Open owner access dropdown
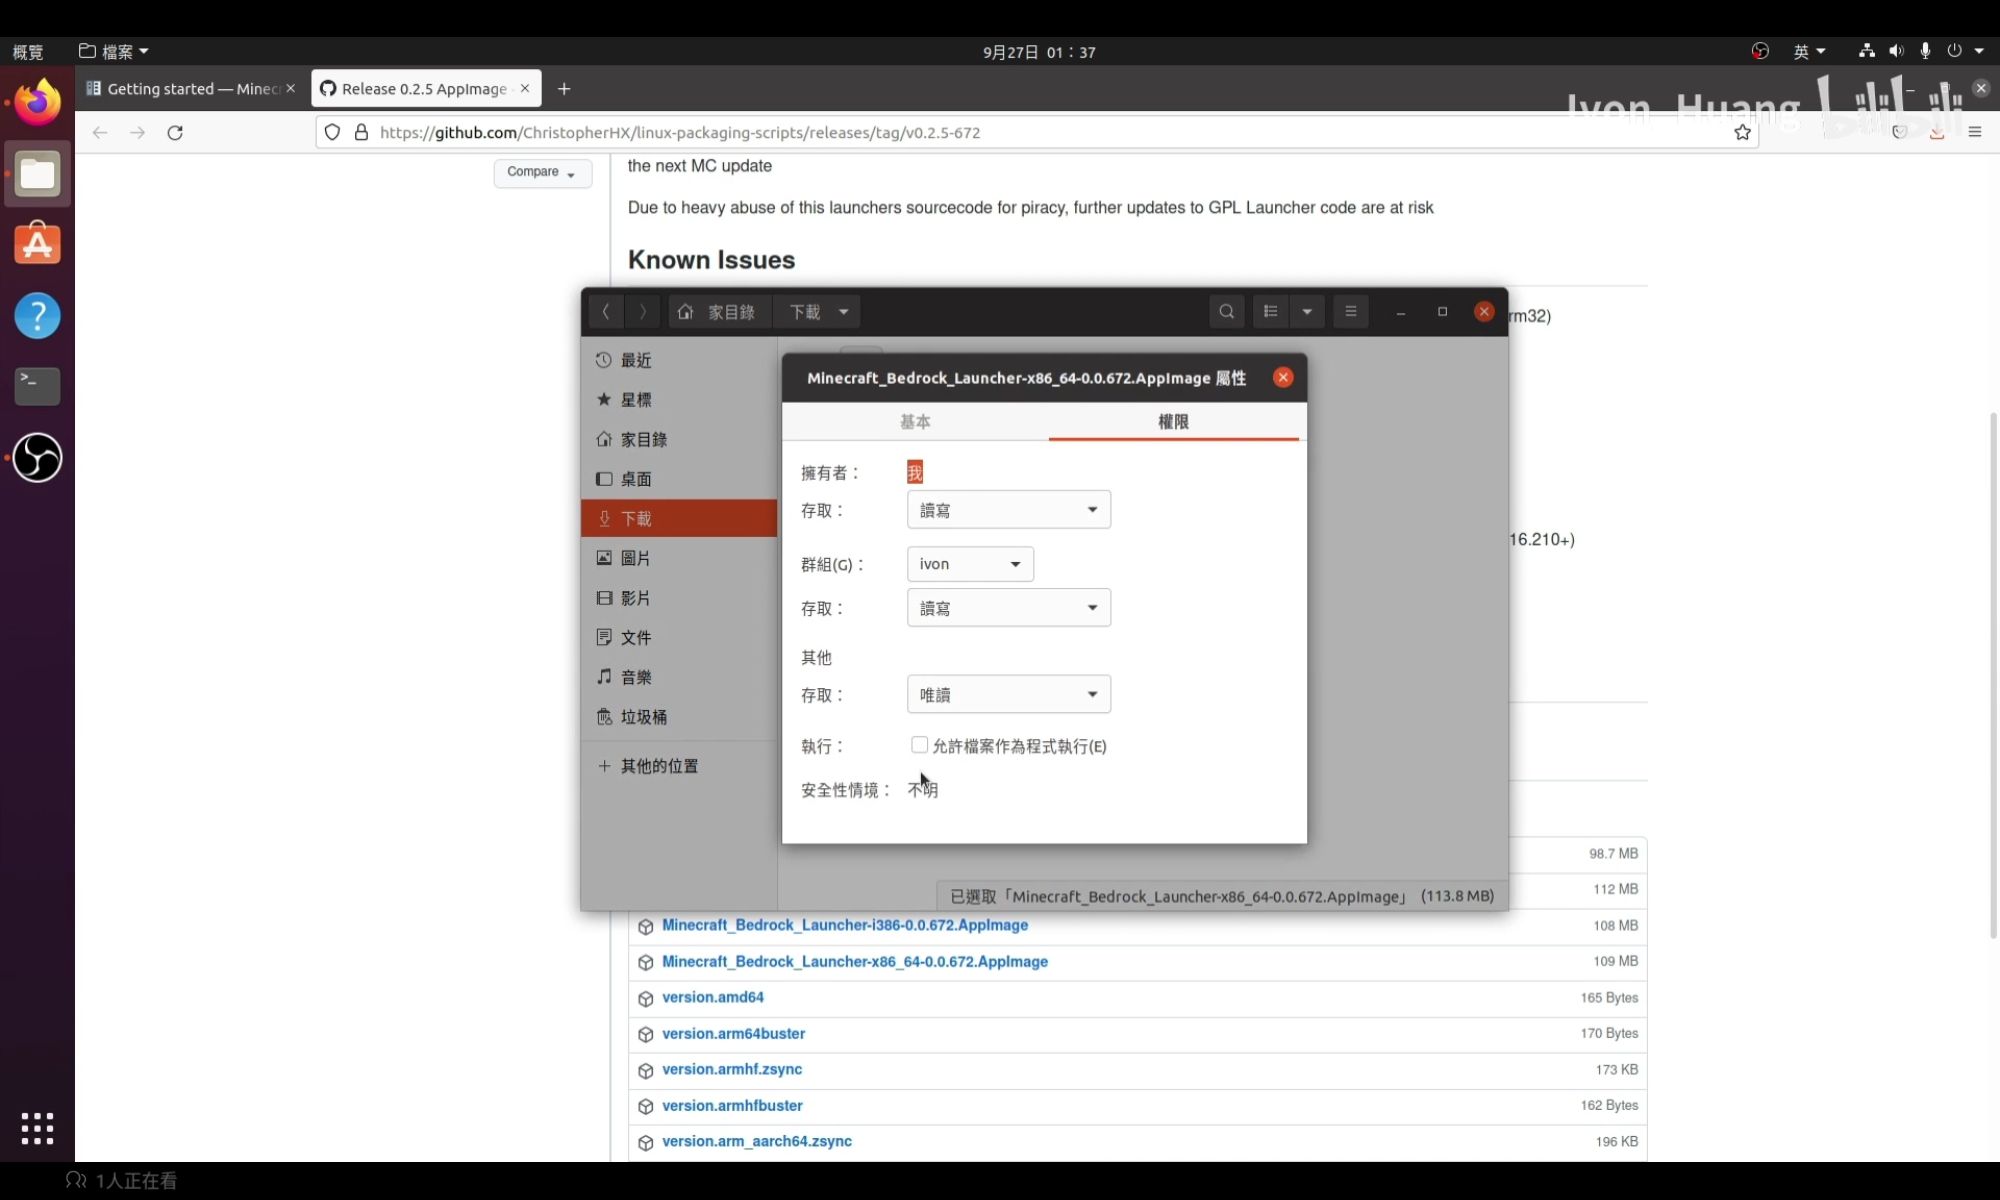Image resolution: width=2000 pixels, height=1200 pixels. pyautogui.click(x=1009, y=510)
